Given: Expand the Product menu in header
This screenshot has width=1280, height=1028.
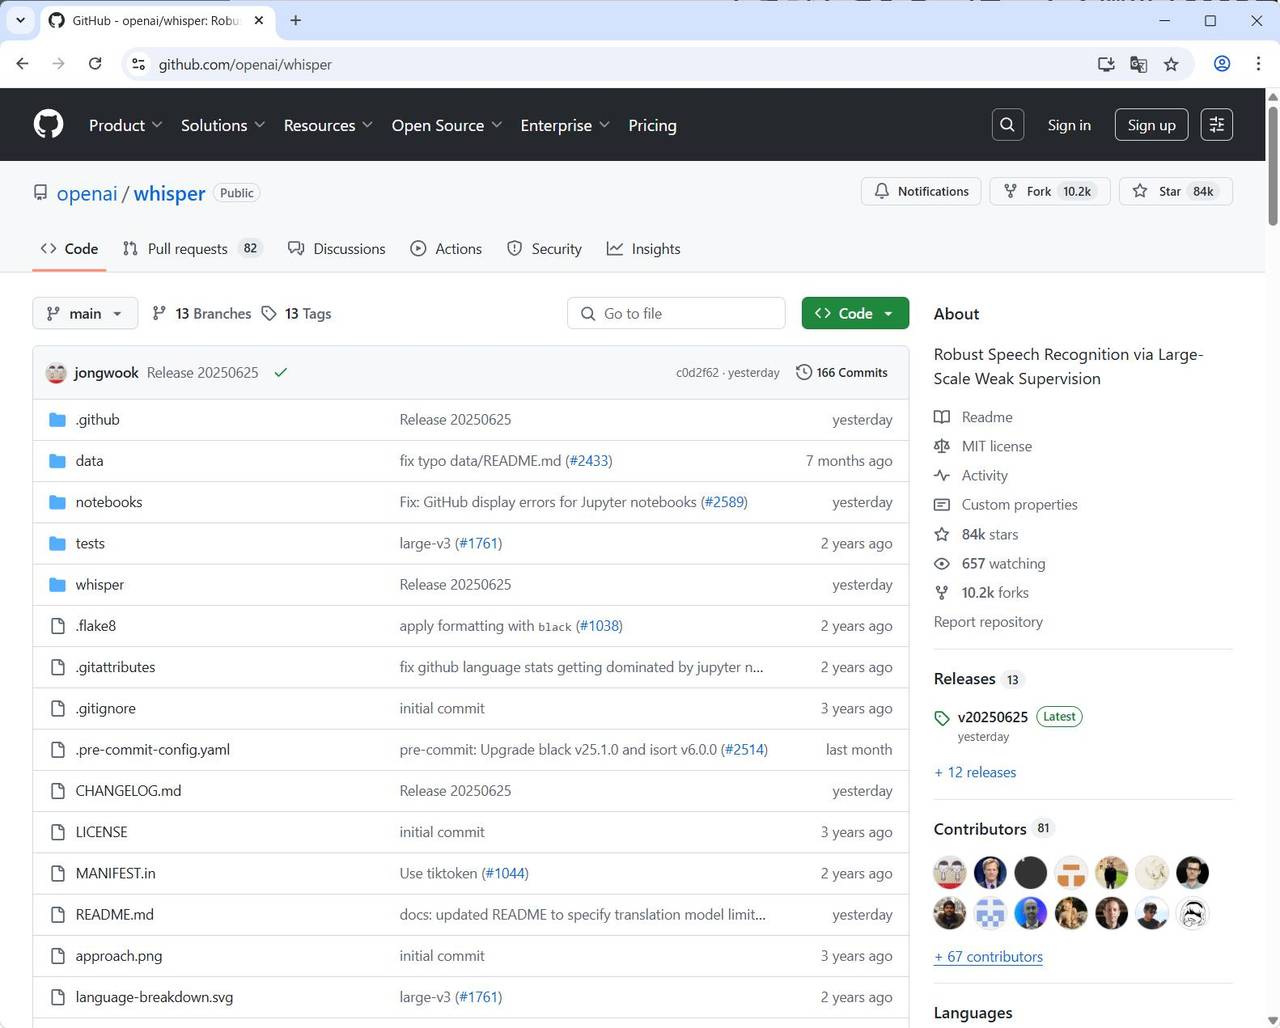Looking at the screenshot, I should (x=125, y=125).
